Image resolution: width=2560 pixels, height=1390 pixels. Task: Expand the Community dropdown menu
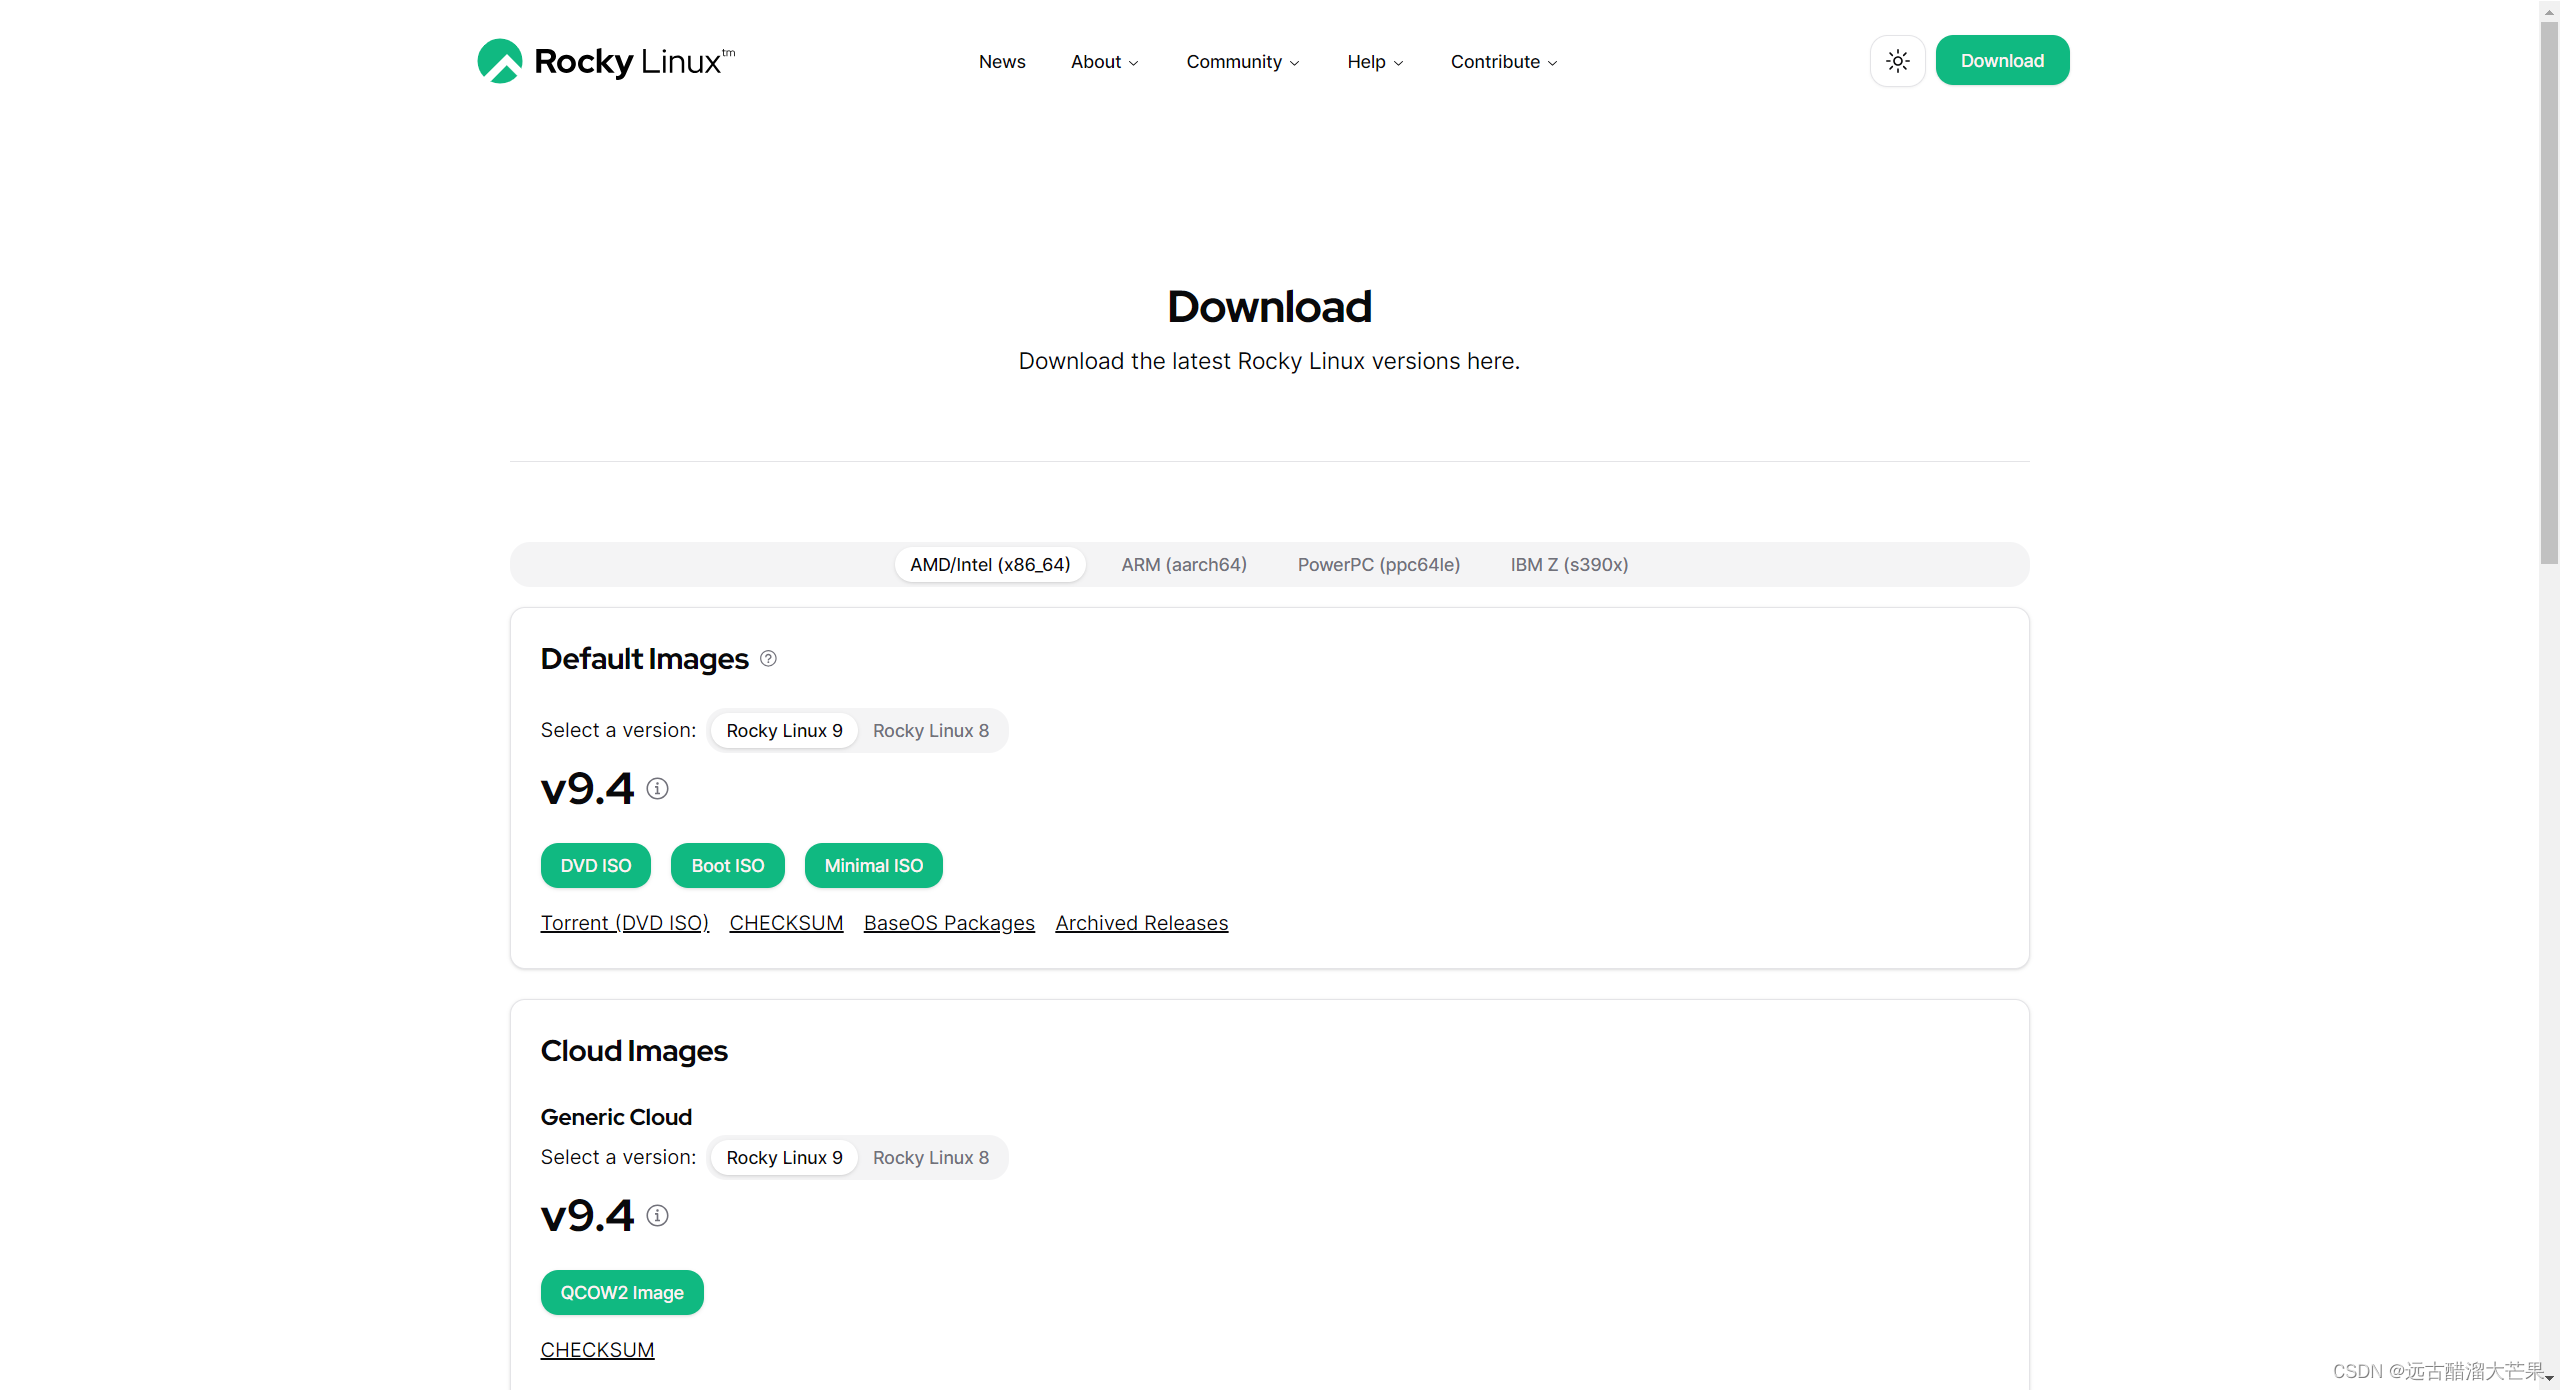click(x=1242, y=62)
